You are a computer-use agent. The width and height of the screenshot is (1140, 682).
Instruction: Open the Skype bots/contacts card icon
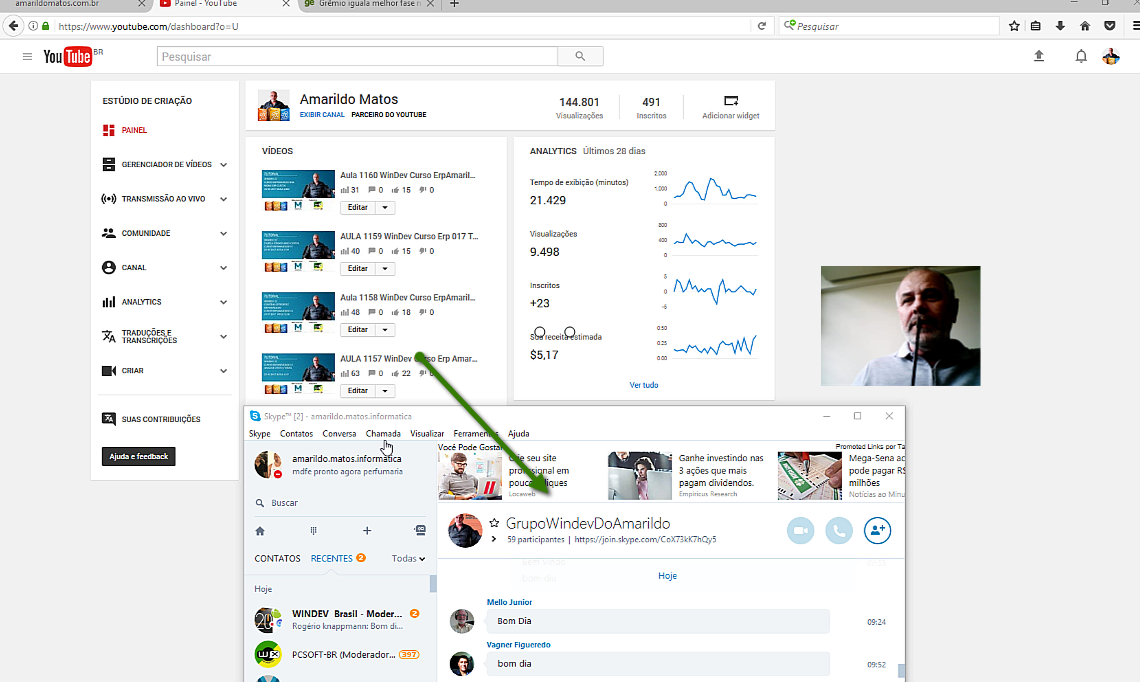coord(420,530)
